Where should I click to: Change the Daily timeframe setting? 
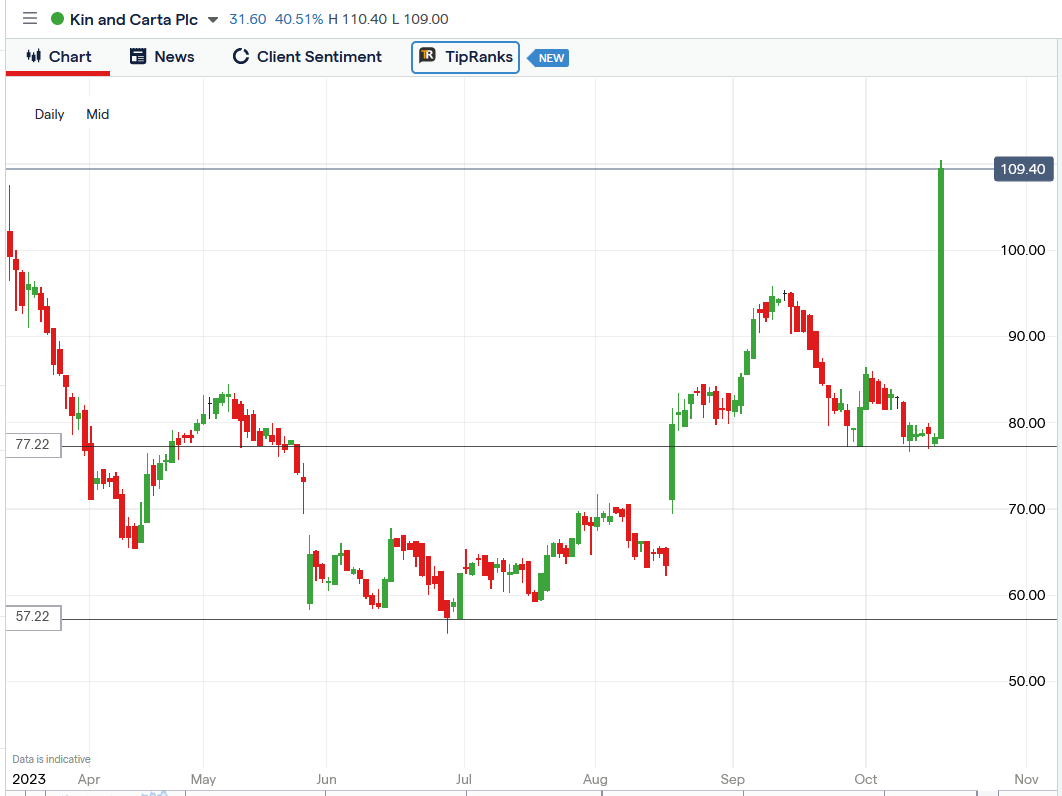(49, 114)
